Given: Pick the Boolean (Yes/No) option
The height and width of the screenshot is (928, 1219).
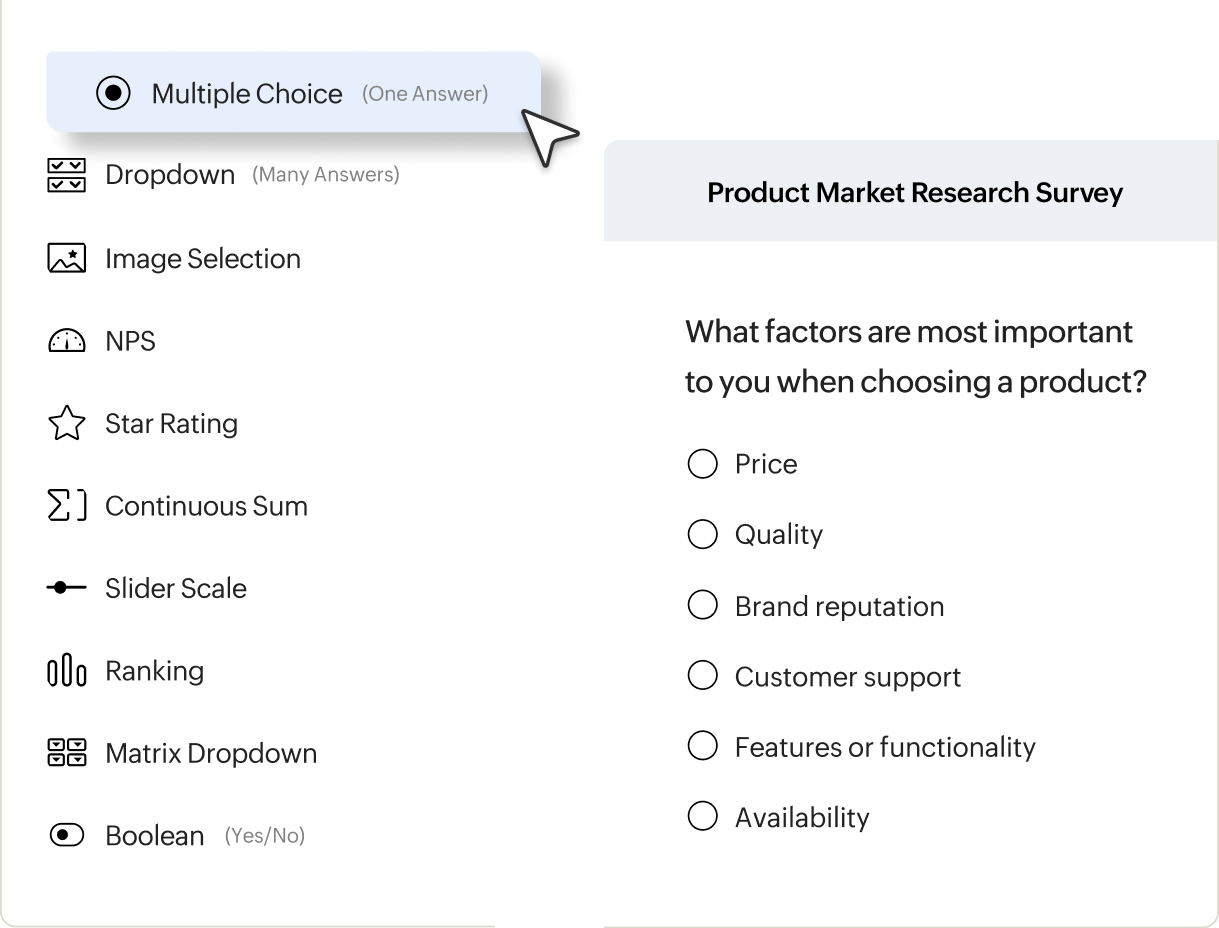Looking at the screenshot, I should [155, 835].
